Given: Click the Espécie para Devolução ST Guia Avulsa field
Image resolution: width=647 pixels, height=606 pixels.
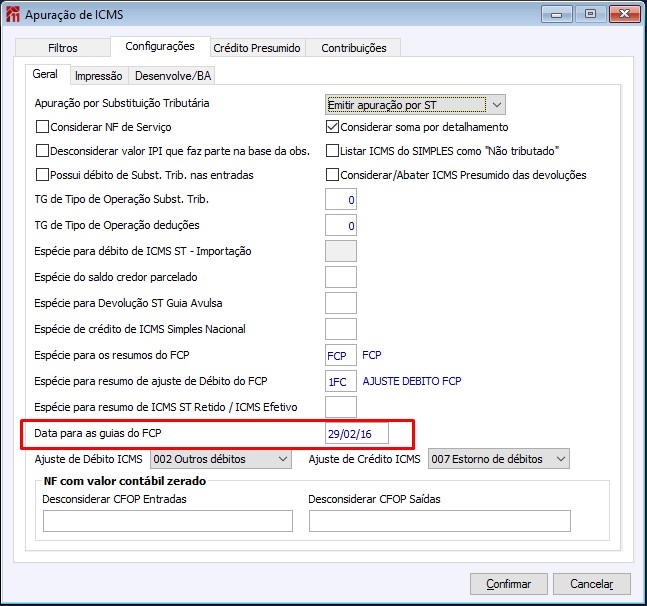Looking at the screenshot, I should click(341, 303).
